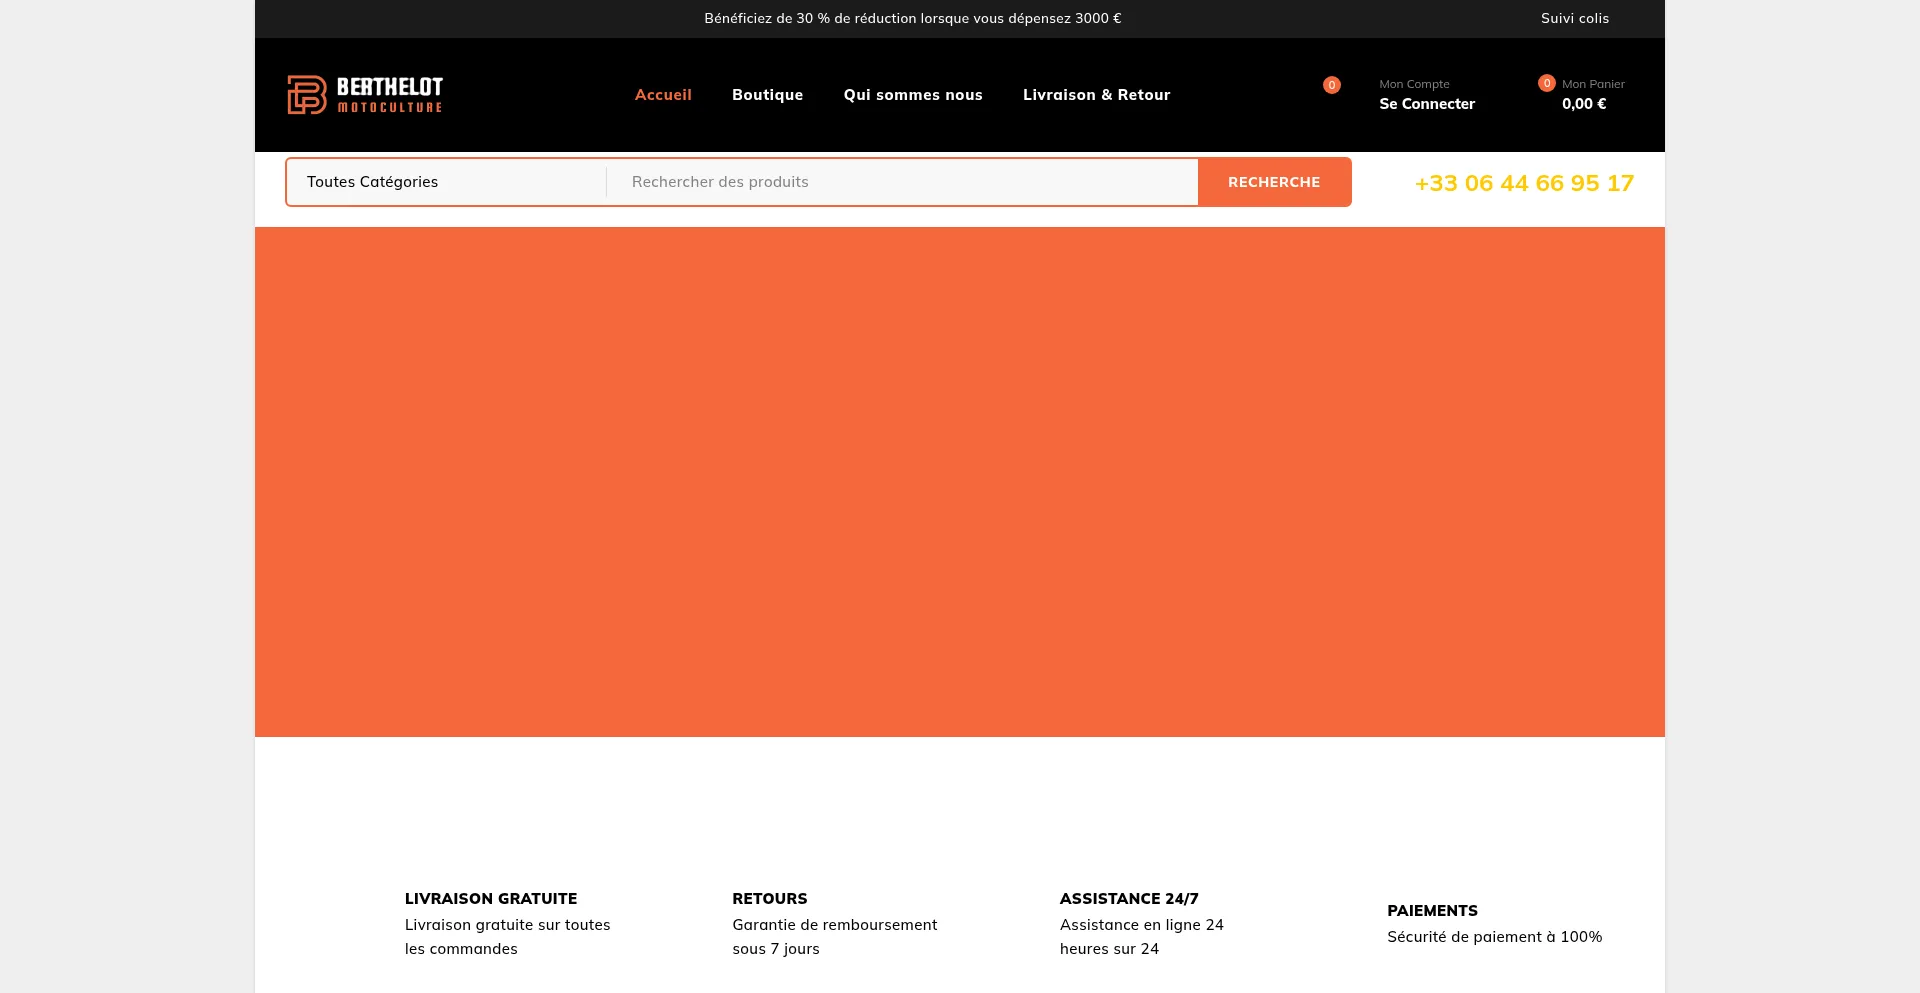Click the phone number +33 06 44 66 95 17
This screenshot has height=993, width=1920.
tap(1524, 183)
